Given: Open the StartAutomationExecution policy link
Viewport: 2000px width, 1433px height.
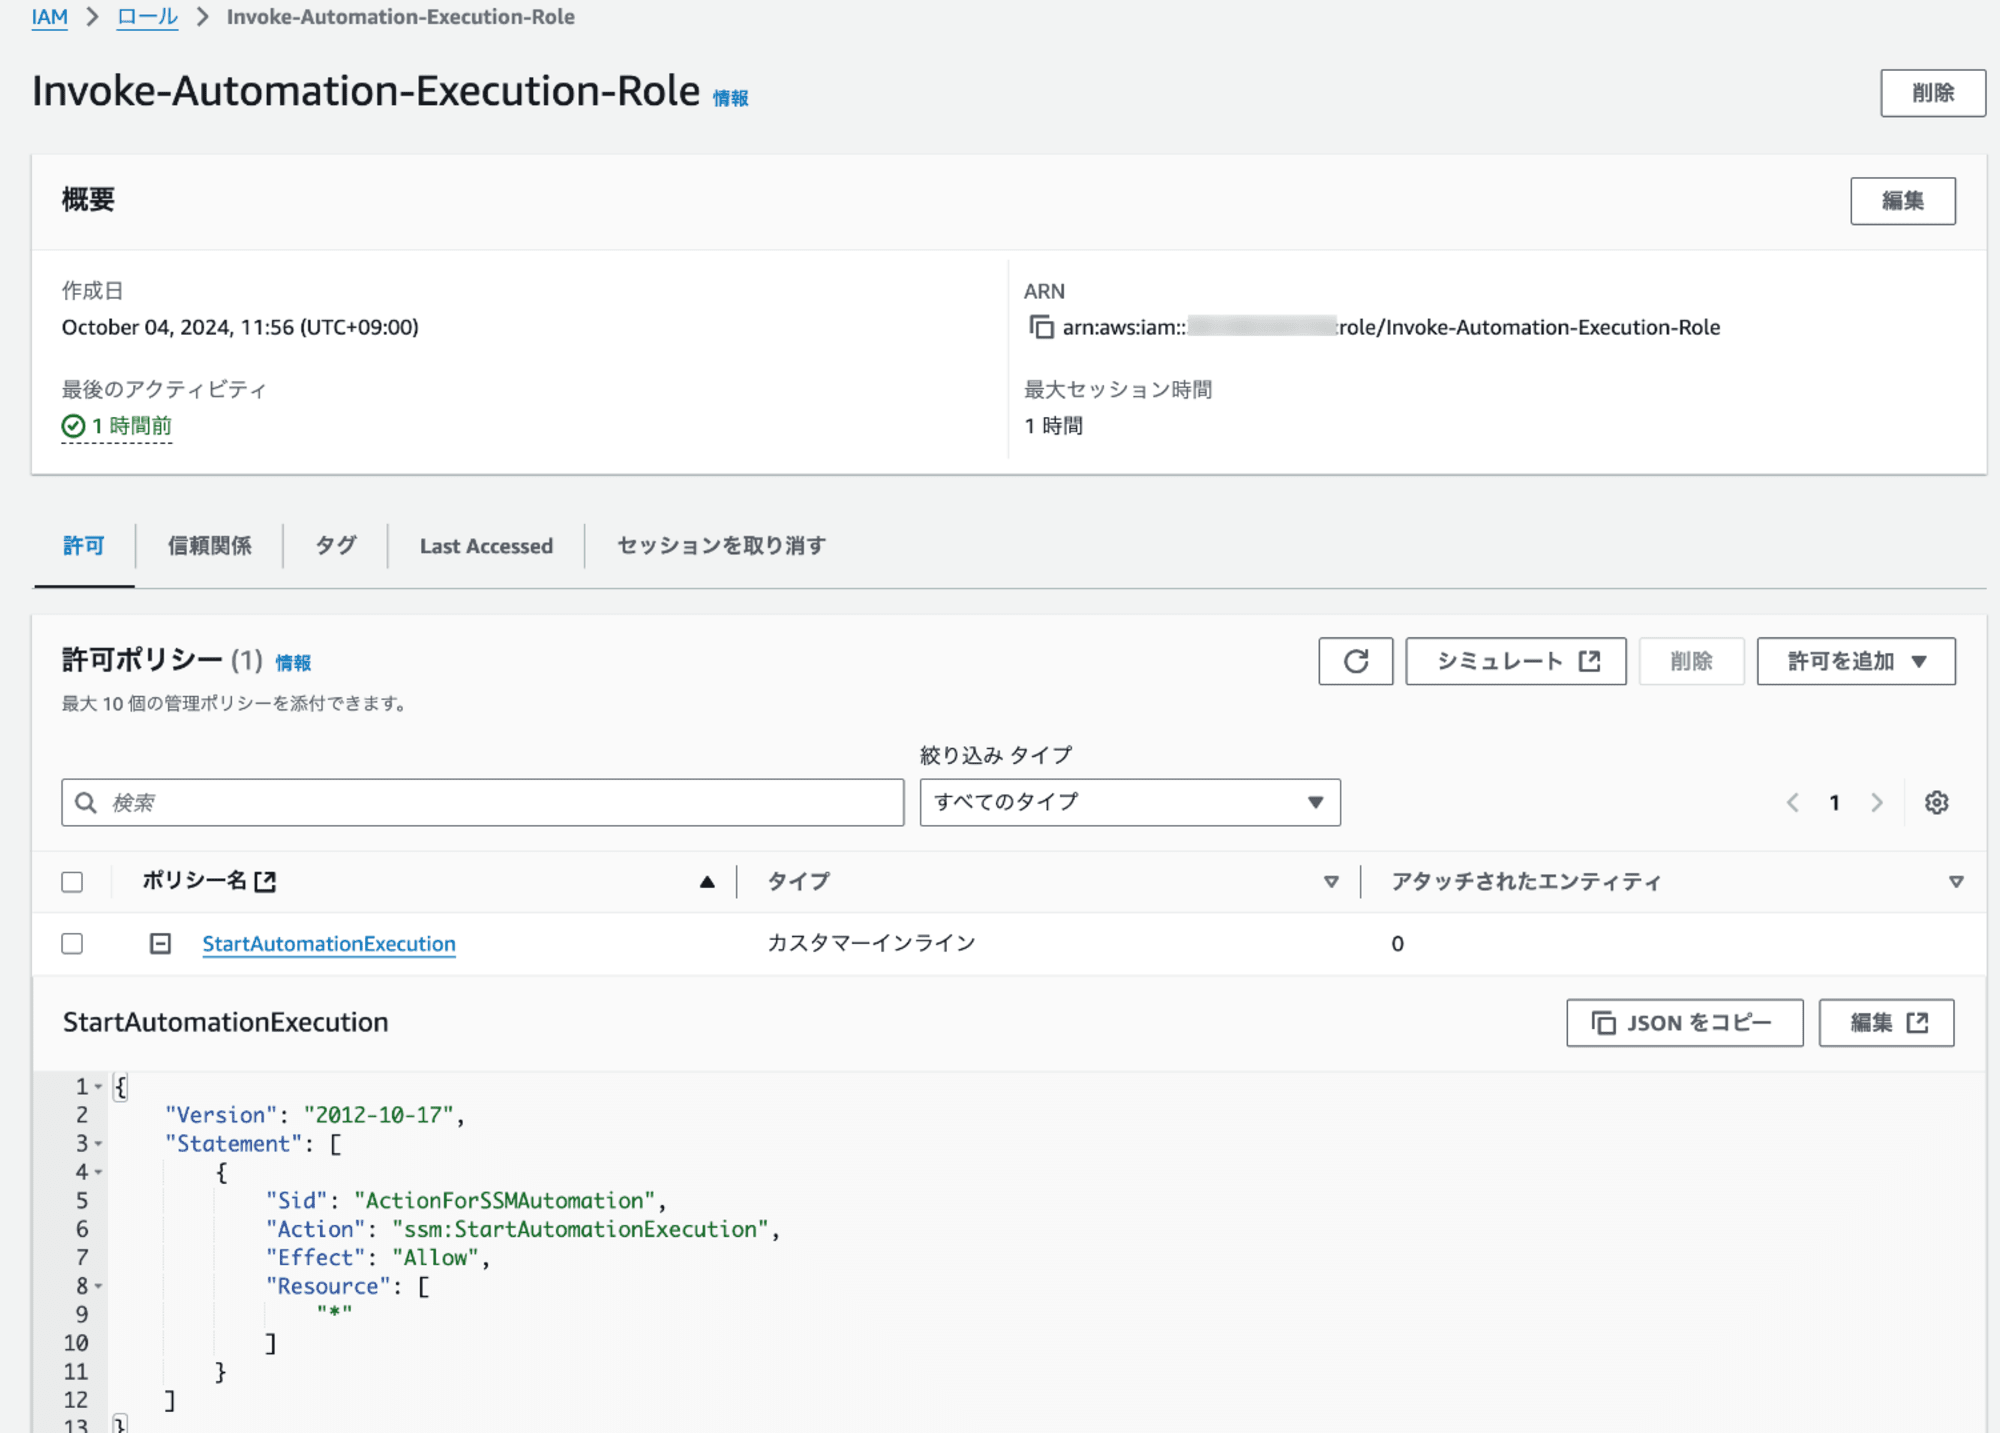Looking at the screenshot, I should [x=329, y=943].
